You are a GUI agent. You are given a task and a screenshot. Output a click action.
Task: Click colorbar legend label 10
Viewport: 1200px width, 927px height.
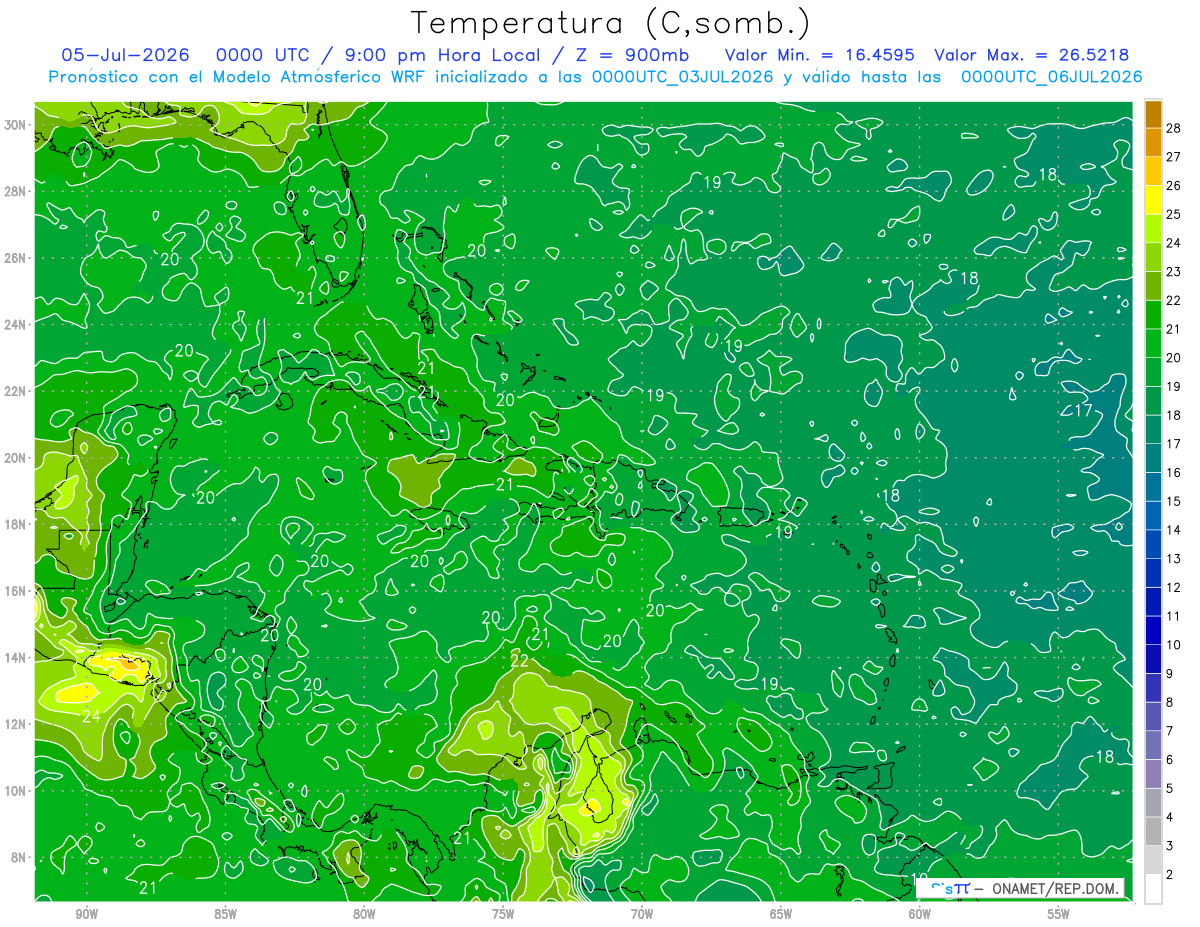pos(1174,645)
